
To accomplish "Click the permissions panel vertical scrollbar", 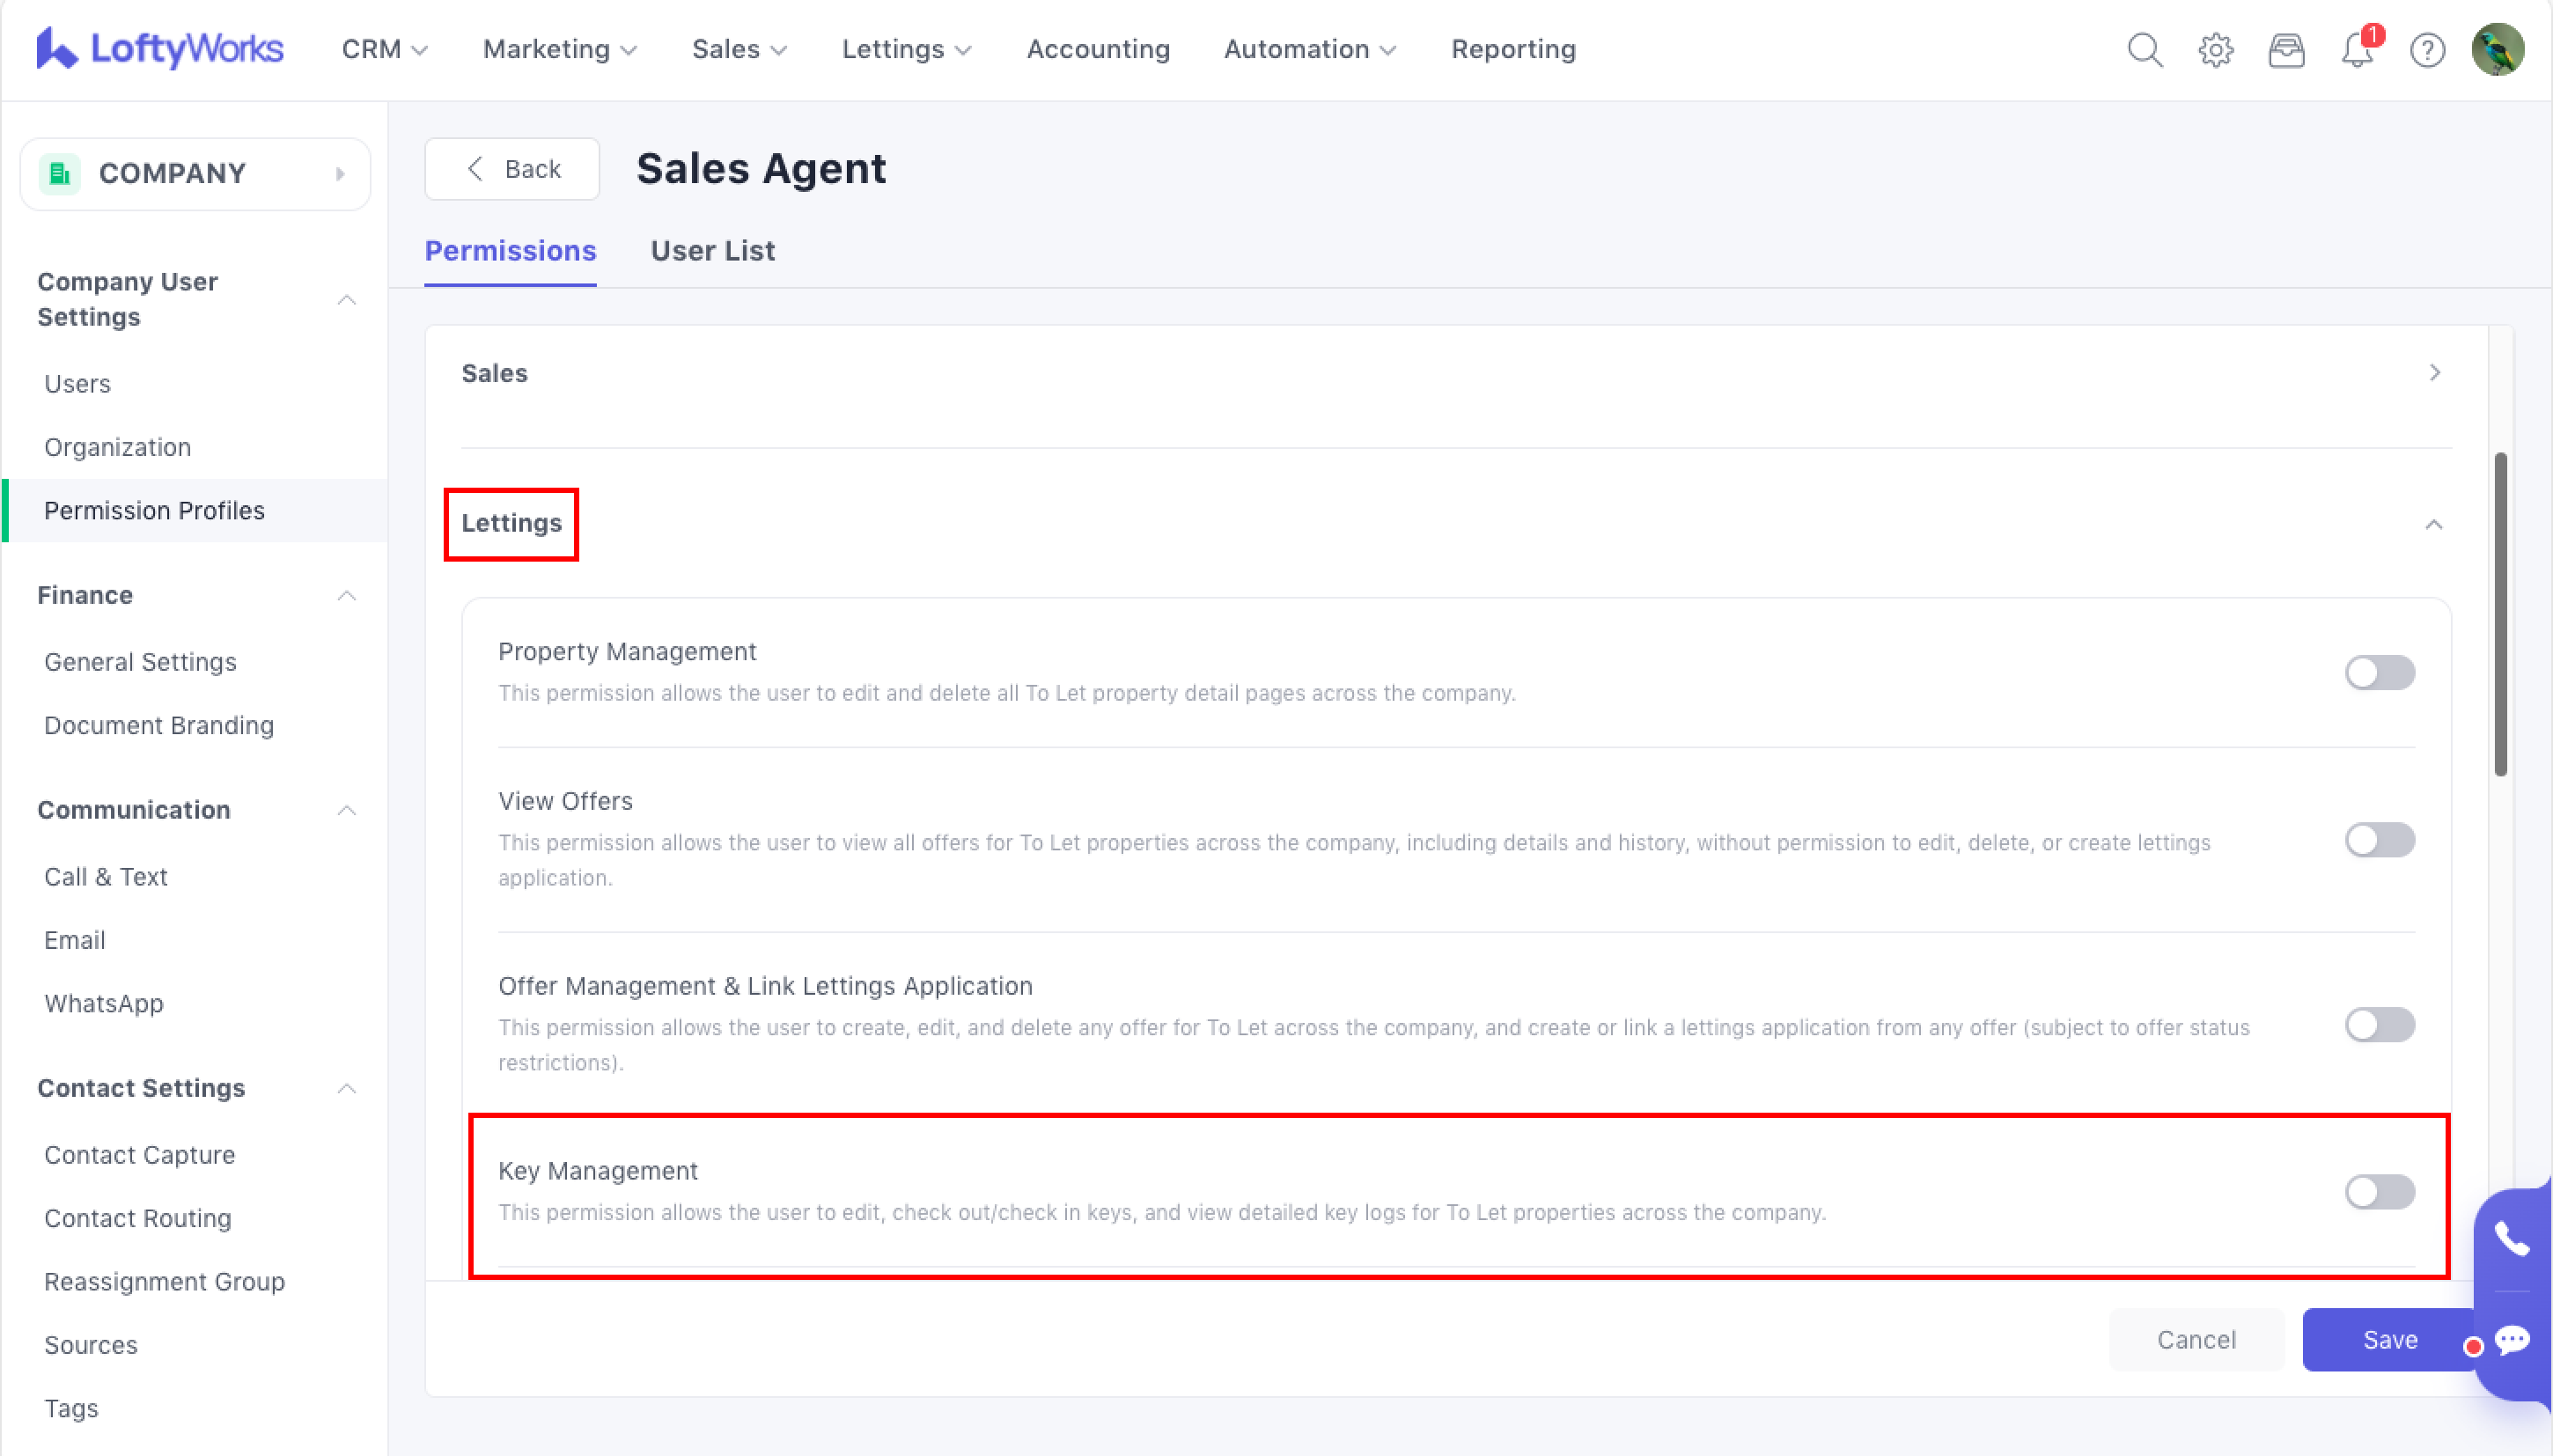I will click(2500, 613).
